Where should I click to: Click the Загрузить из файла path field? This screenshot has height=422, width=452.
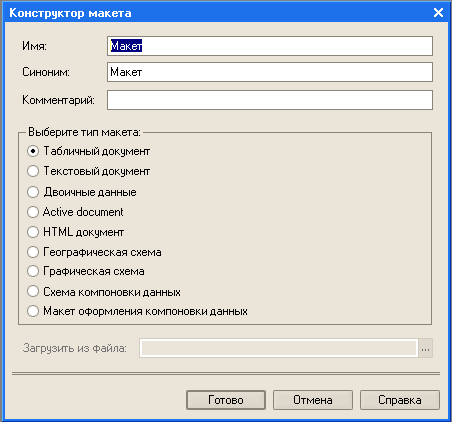(279, 348)
